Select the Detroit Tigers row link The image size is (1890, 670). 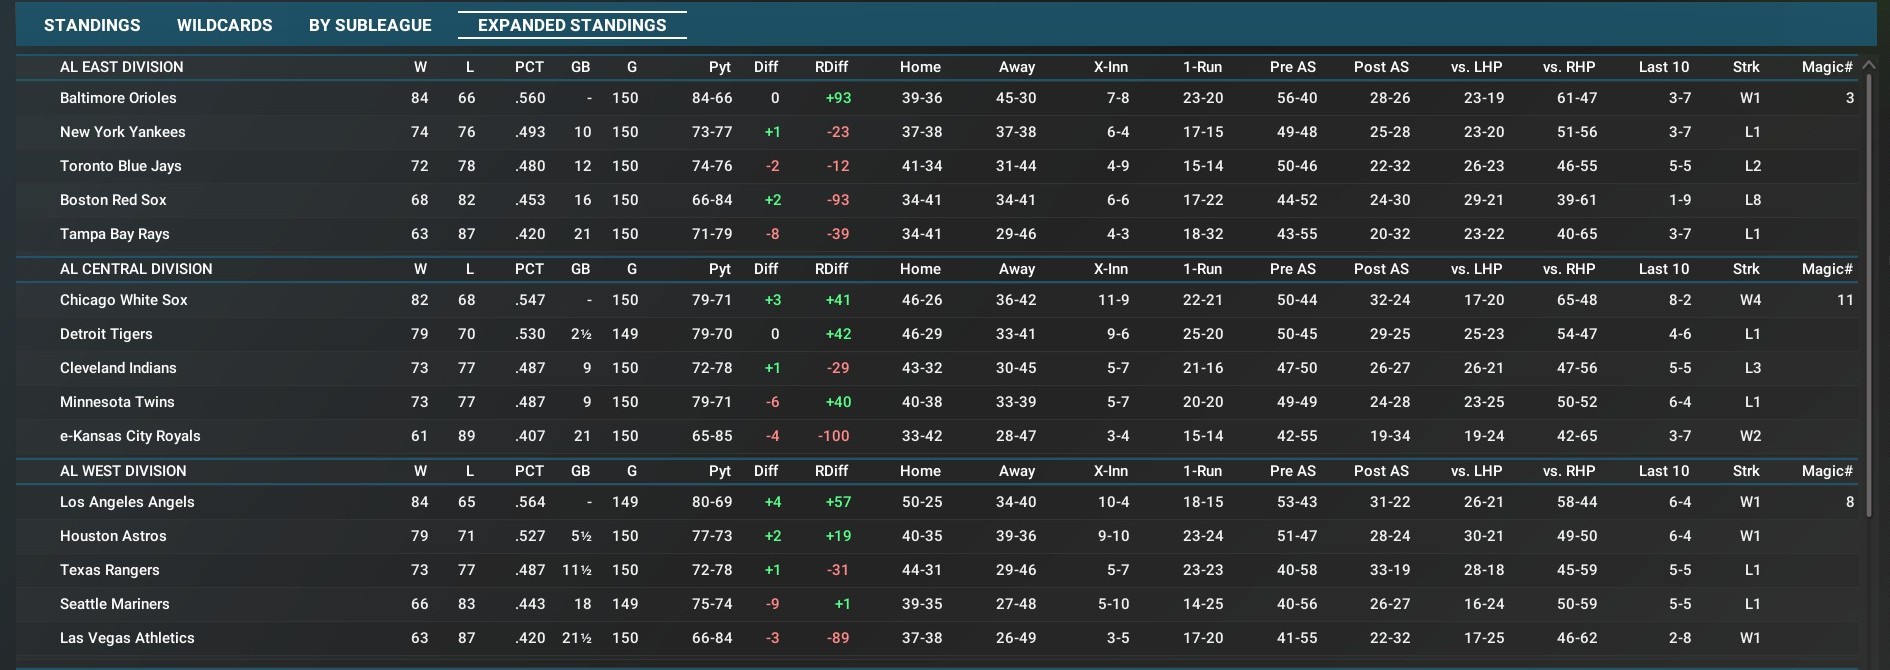point(106,334)
